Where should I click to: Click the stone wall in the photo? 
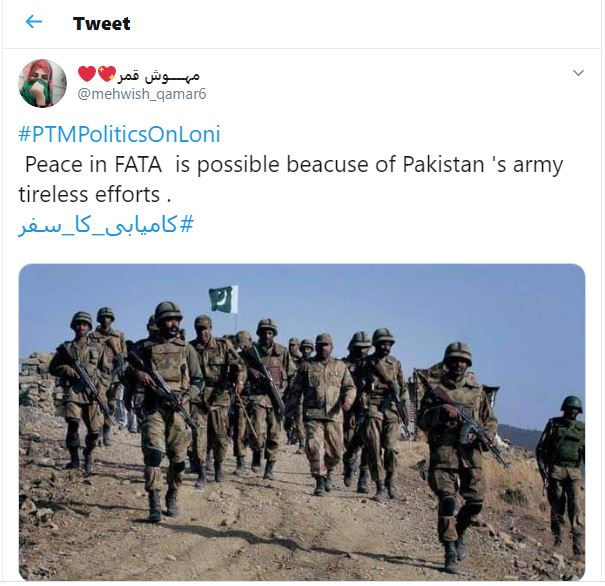(x=37, y=380)
